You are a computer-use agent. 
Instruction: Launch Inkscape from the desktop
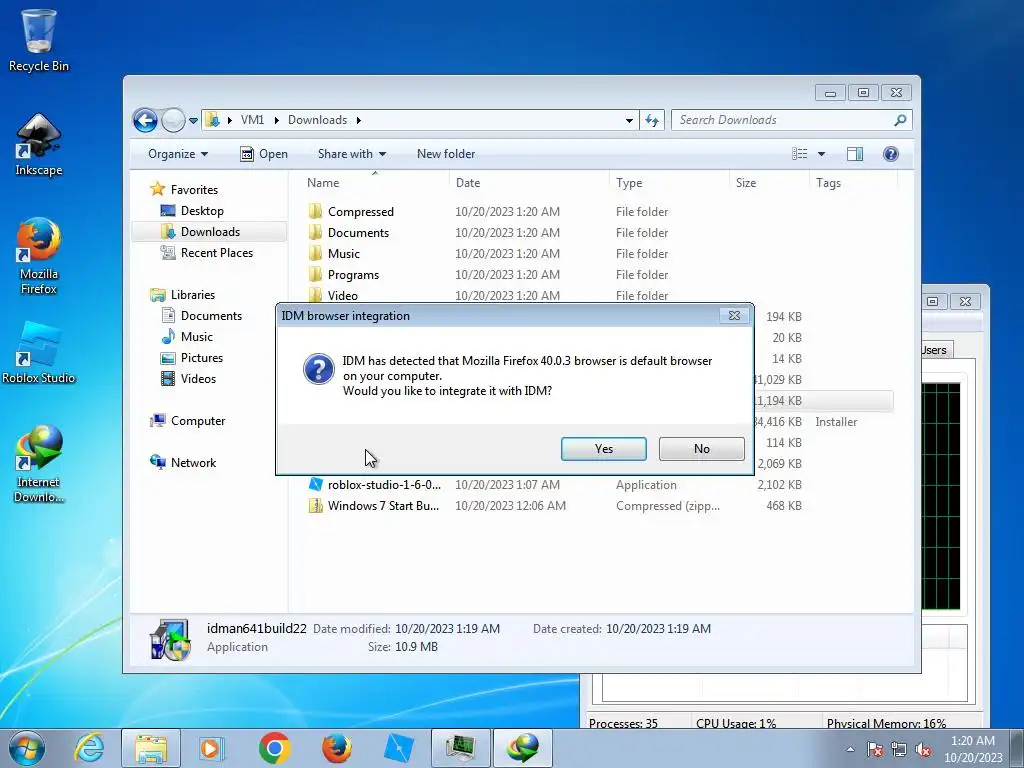tap(39, 145)
